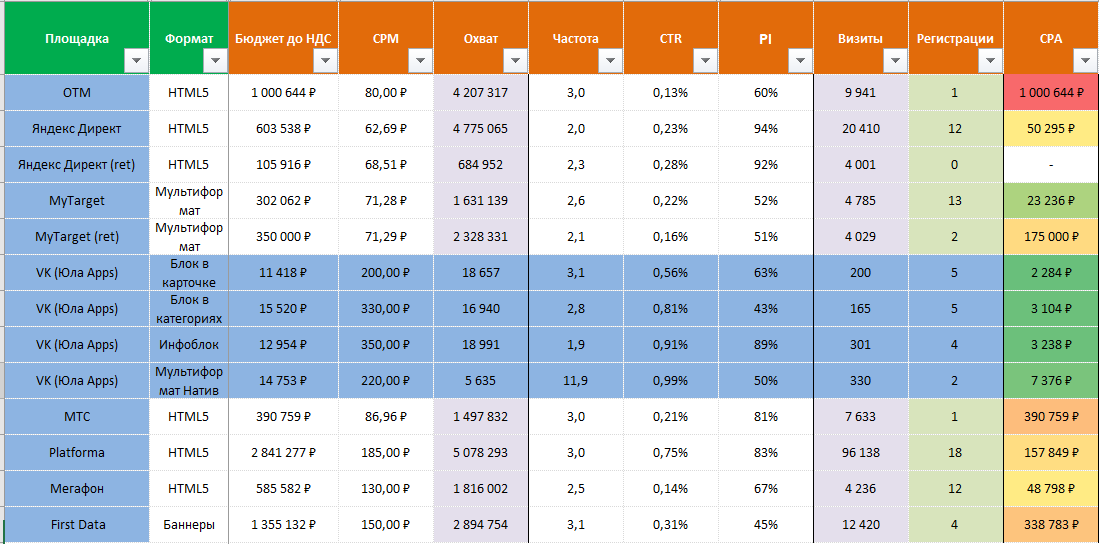
Task: Click the Охват filter arrow button
Action: [513, 61]
